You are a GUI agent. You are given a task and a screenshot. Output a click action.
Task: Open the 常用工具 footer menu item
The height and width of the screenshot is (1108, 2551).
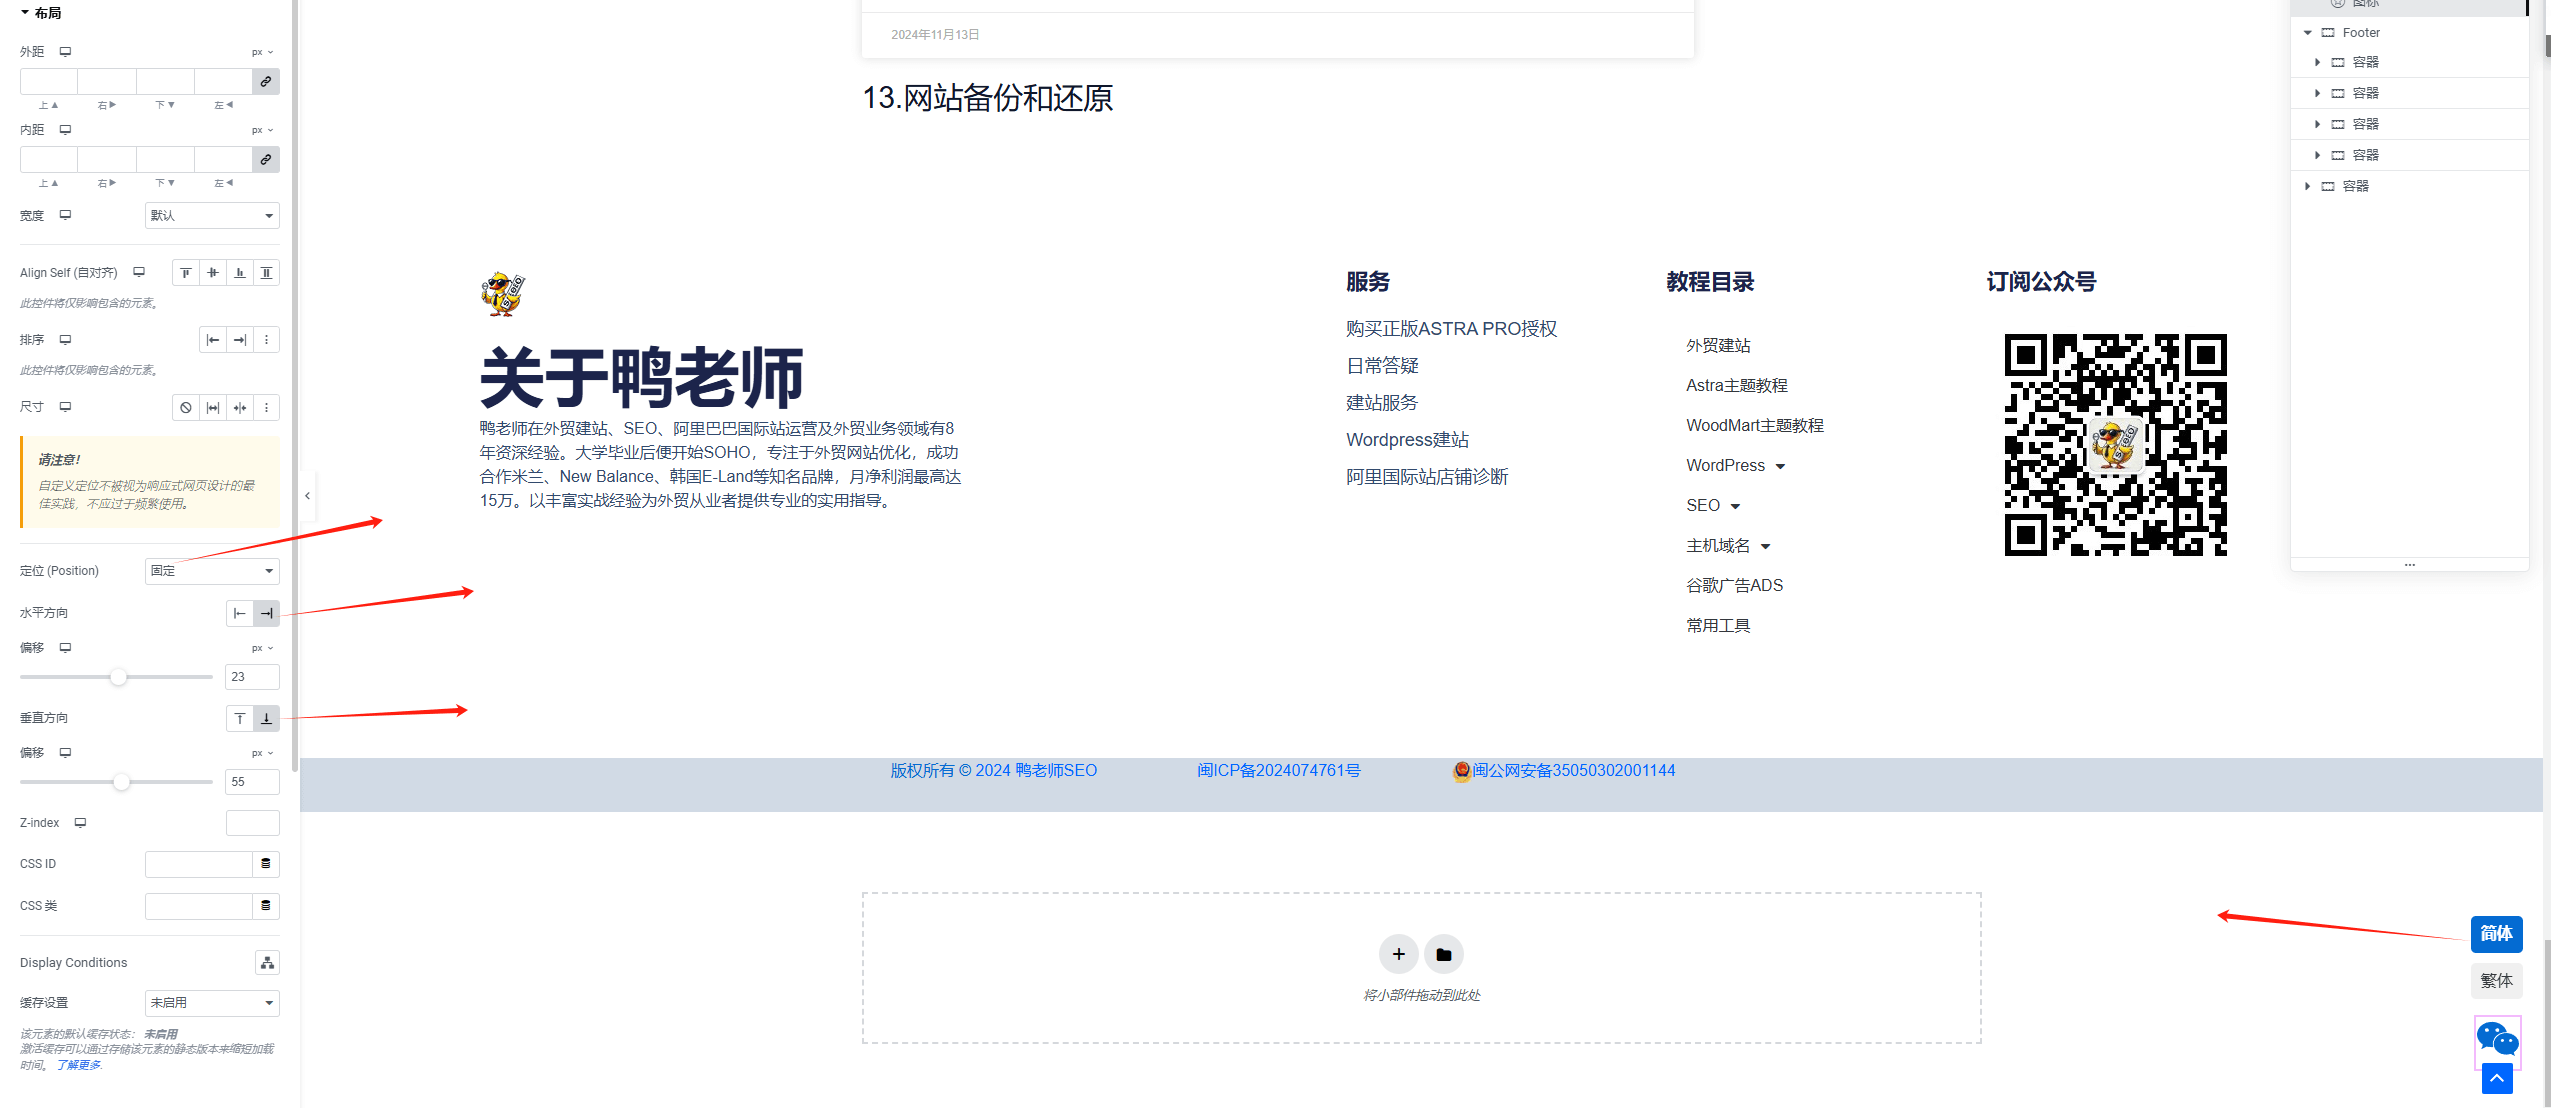1718,625
